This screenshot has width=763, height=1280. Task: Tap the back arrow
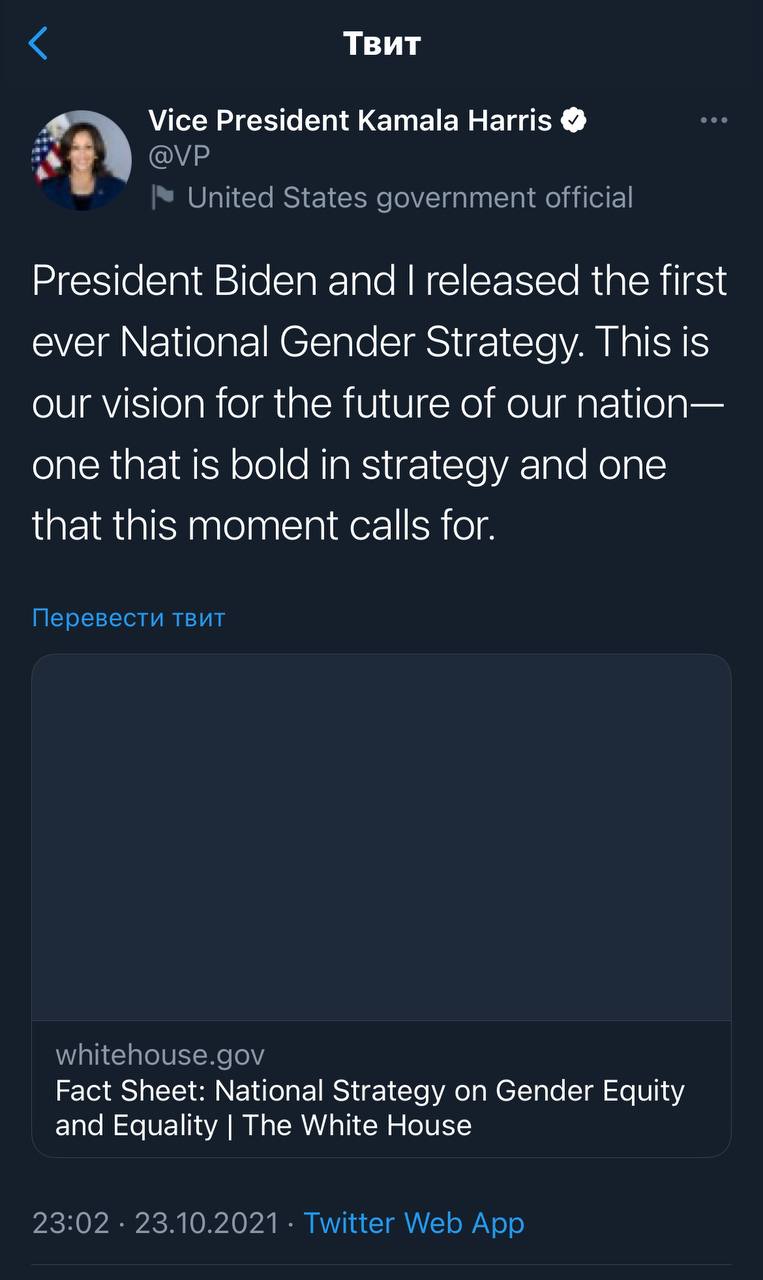tap(38, 44)
